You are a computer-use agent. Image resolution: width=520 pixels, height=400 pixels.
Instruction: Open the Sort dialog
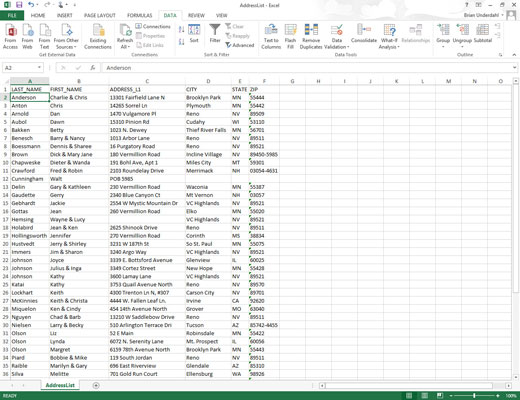click(194, 34)
